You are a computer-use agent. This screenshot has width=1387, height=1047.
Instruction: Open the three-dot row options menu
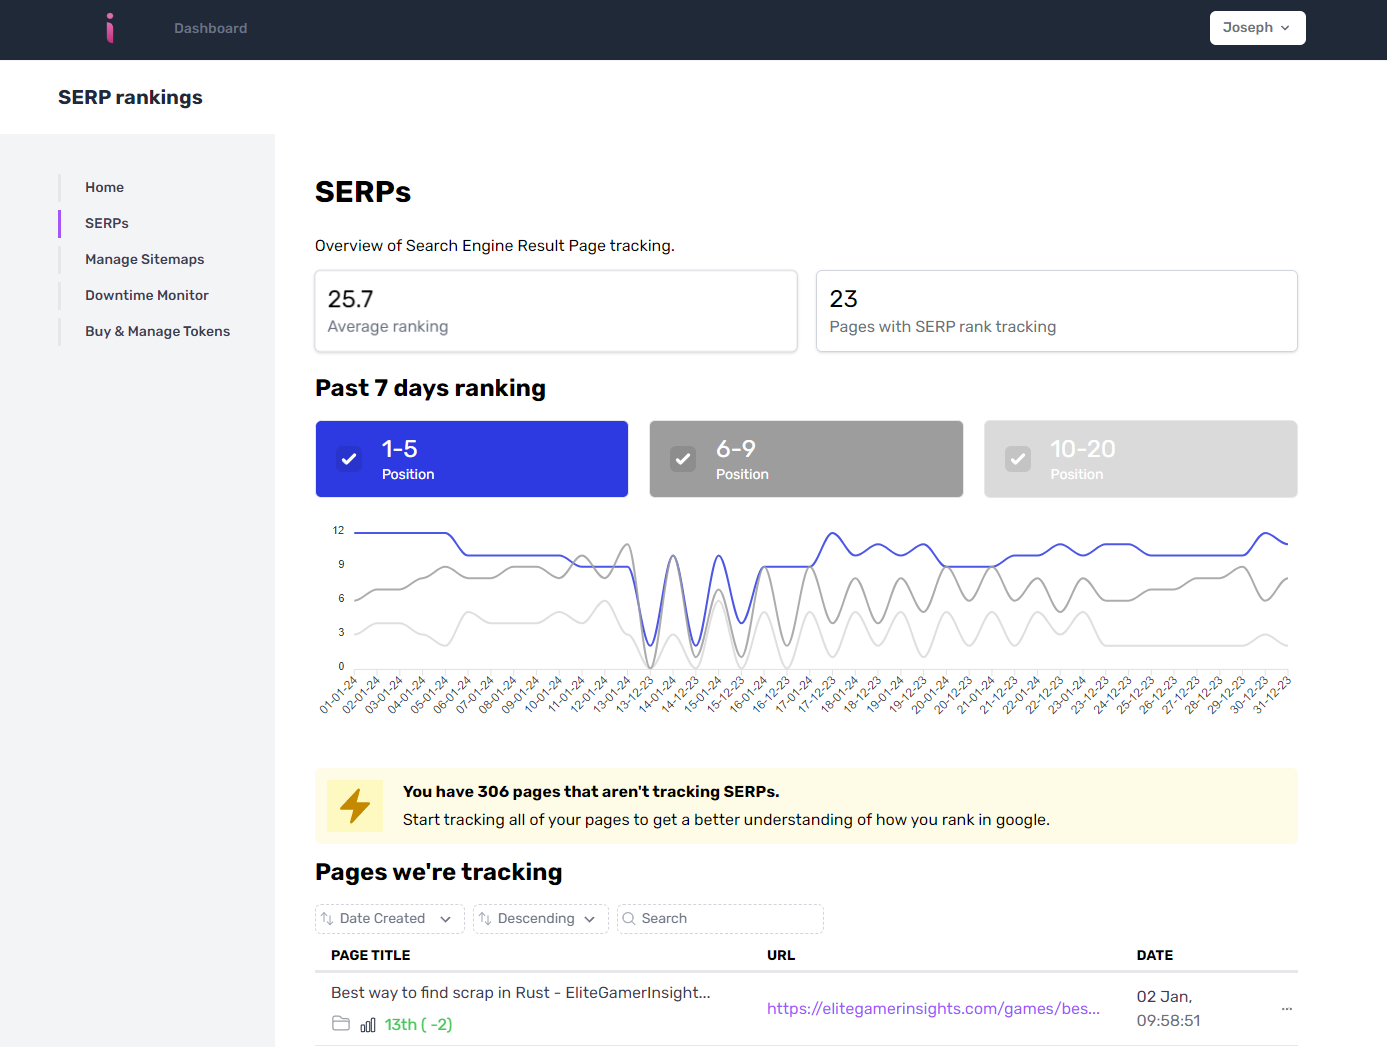coord(1287,1009)
